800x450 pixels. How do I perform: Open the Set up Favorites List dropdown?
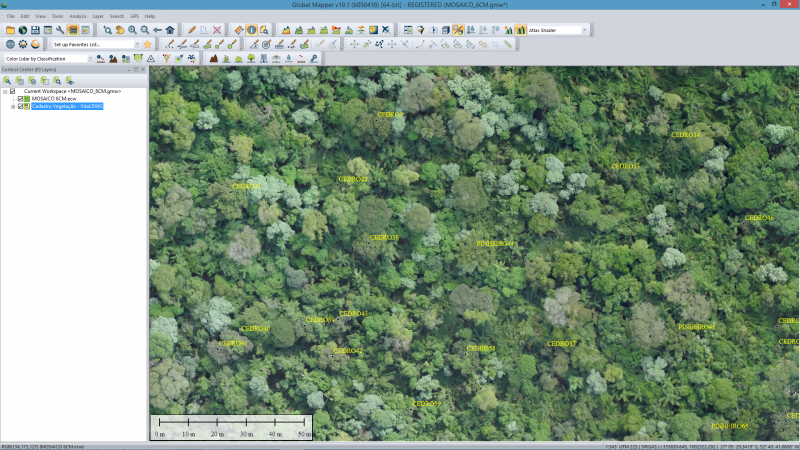click(137, 44)
